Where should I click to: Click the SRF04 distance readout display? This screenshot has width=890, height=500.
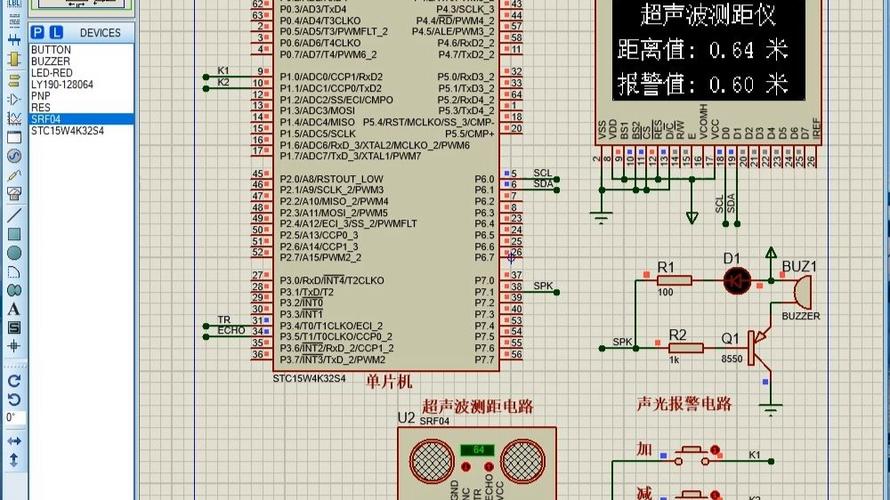pyautogui.click(x=477, y=449)
